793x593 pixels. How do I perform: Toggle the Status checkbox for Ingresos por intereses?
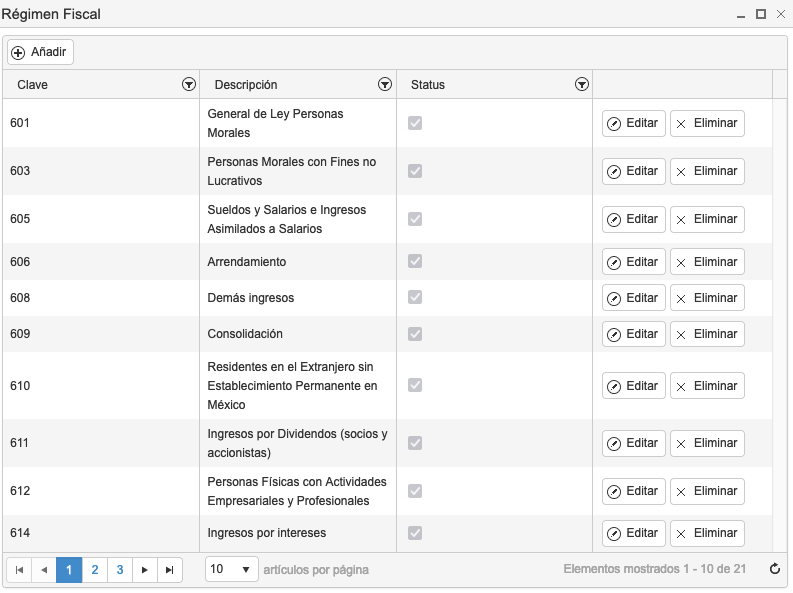click(415, 533)
